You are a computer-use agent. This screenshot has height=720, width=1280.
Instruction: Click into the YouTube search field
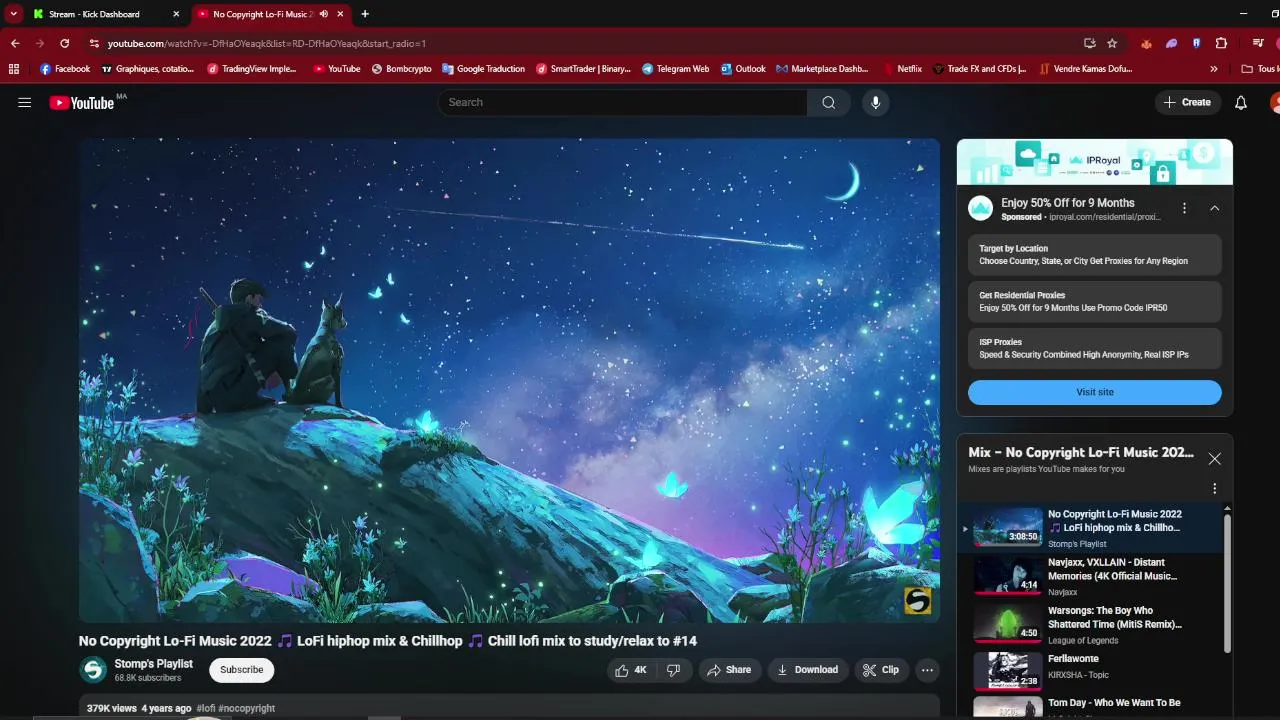(x=622, y=102)
